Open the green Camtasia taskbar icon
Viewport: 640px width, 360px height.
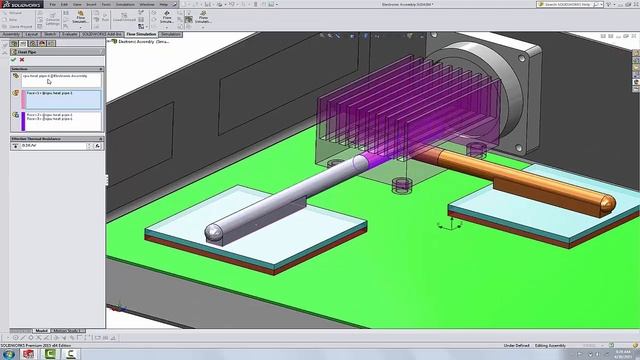pos(50,354)
